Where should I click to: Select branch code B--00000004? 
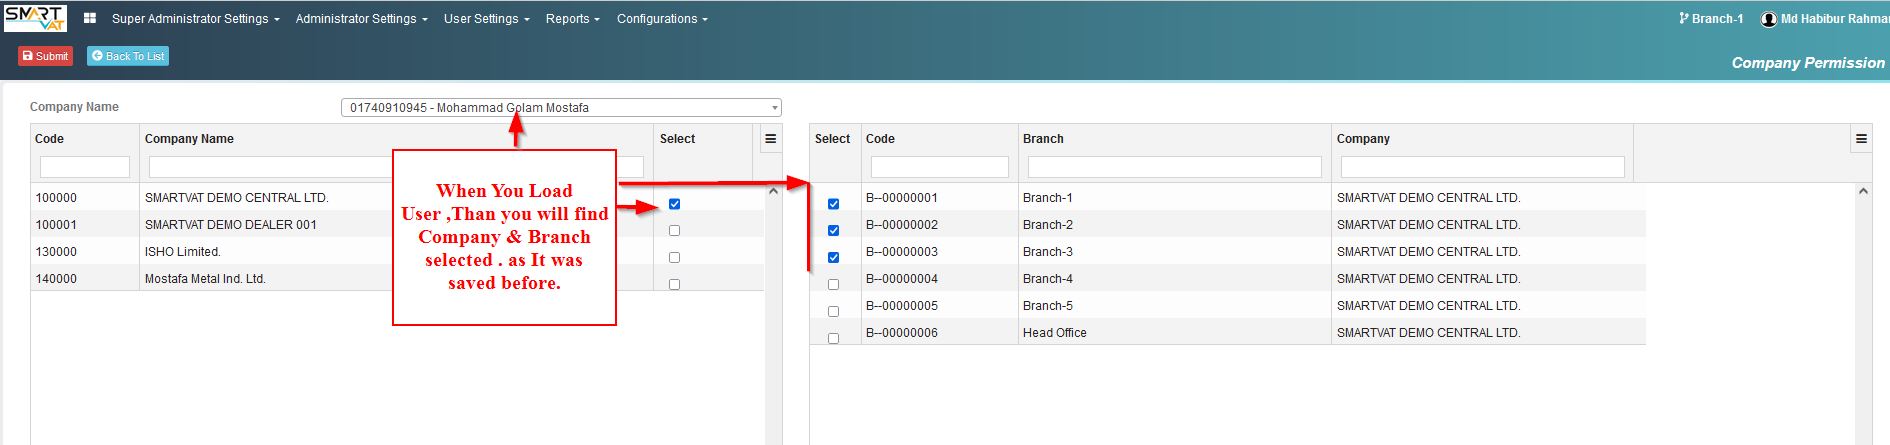[x=902, y=279]
